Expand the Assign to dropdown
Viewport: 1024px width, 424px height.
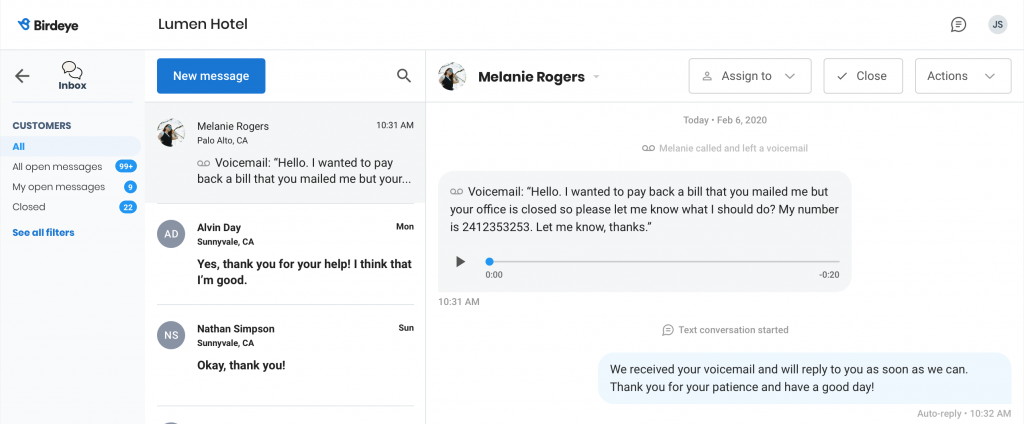[x=750, y=76]
